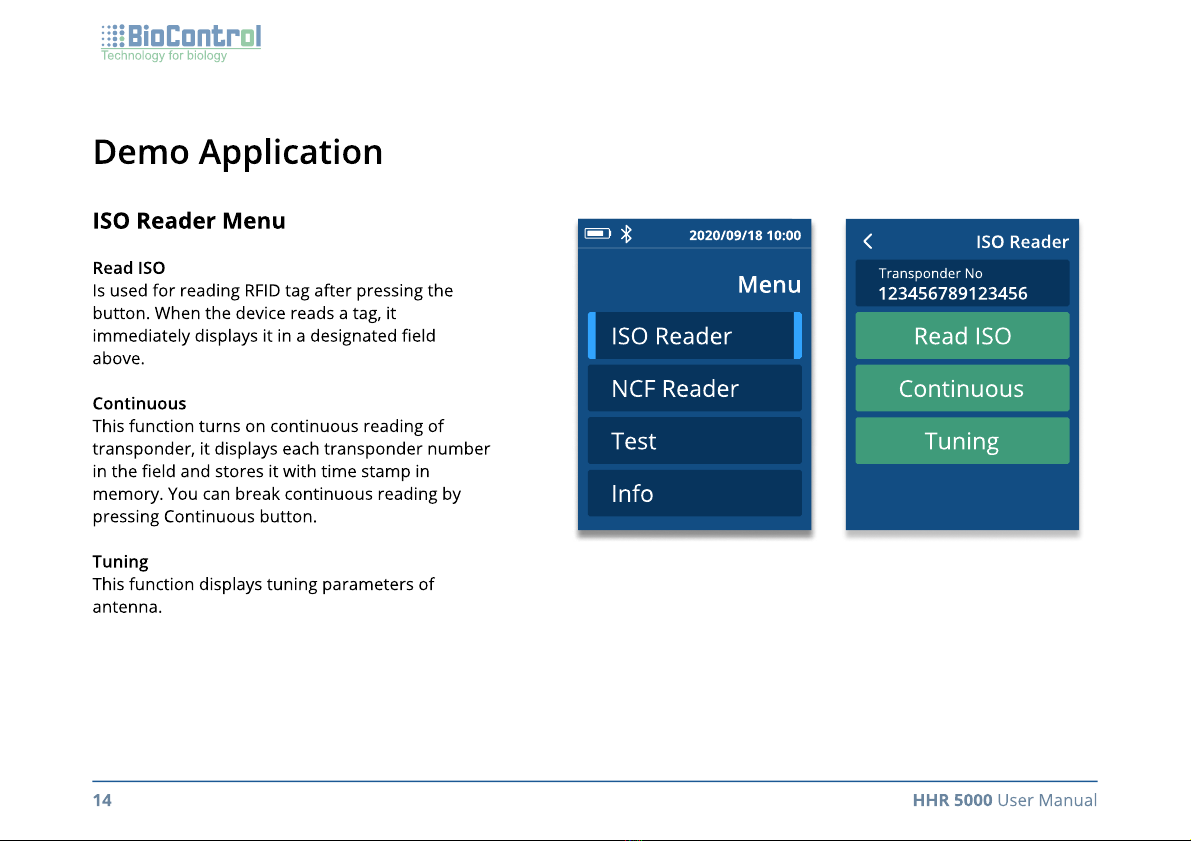Click transponder number 123456789123456
This screenshot has height=841, width=1191.
952,293
